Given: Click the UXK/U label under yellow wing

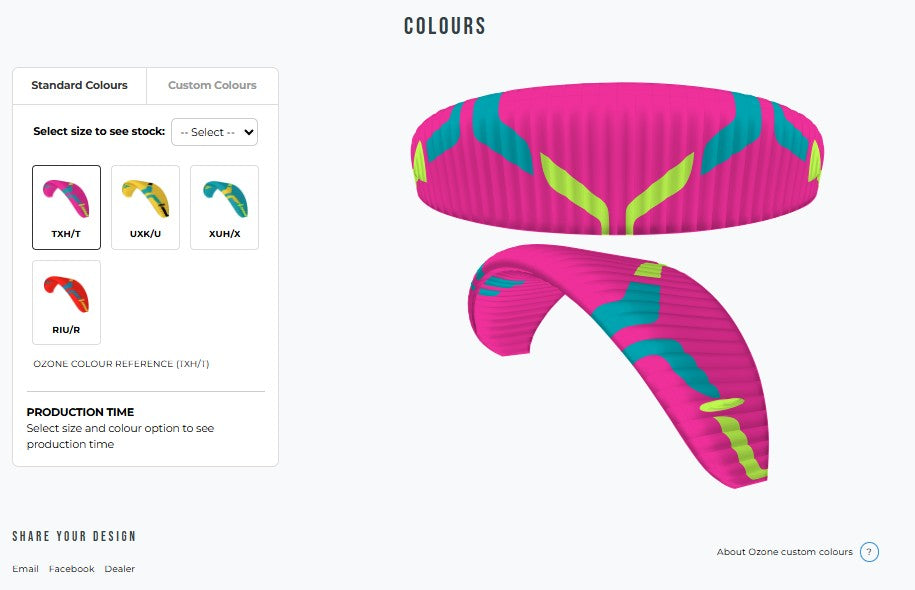Looking at the screenshot, I should coord(145,234).
